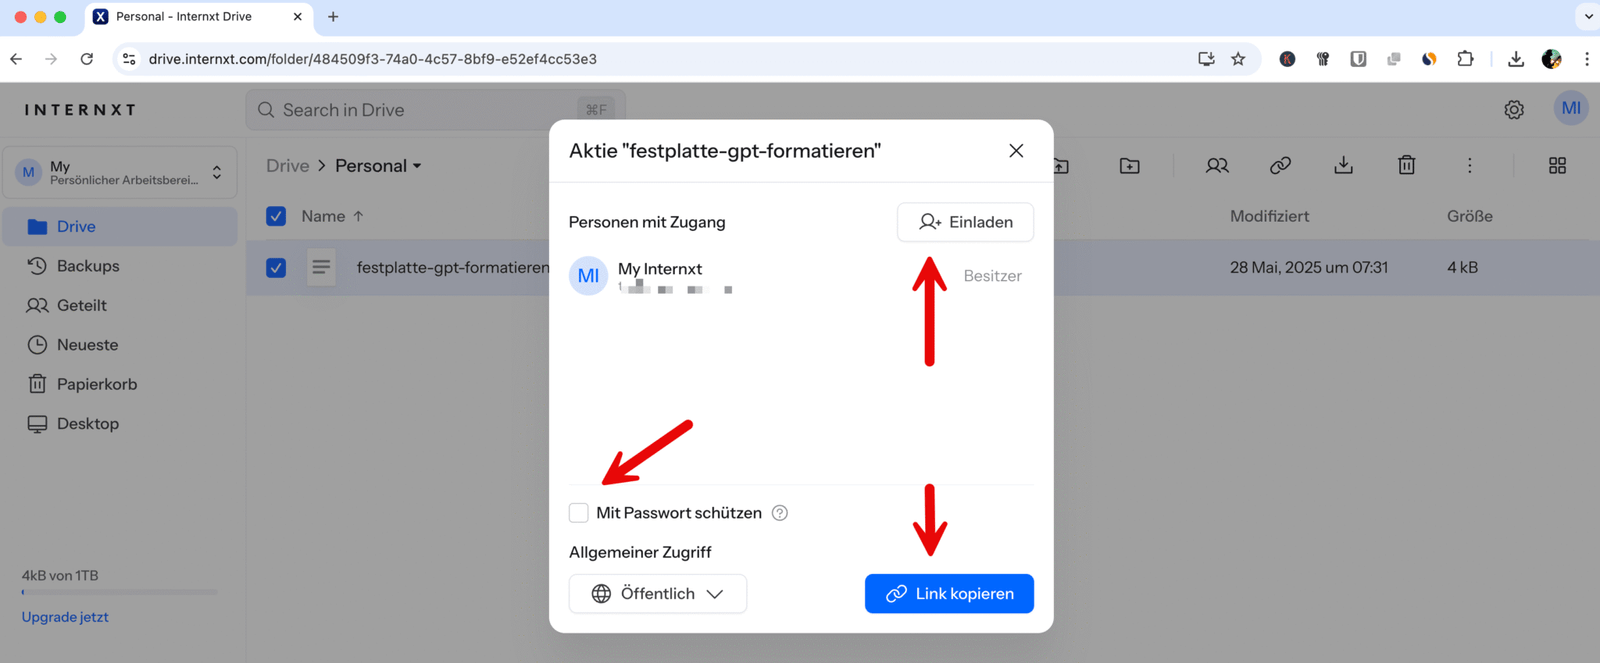Sort by the Größe column

(1470, 216)
